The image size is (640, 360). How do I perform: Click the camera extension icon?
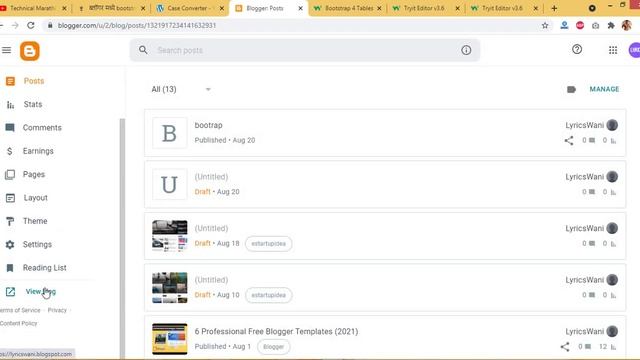[596, 25]
